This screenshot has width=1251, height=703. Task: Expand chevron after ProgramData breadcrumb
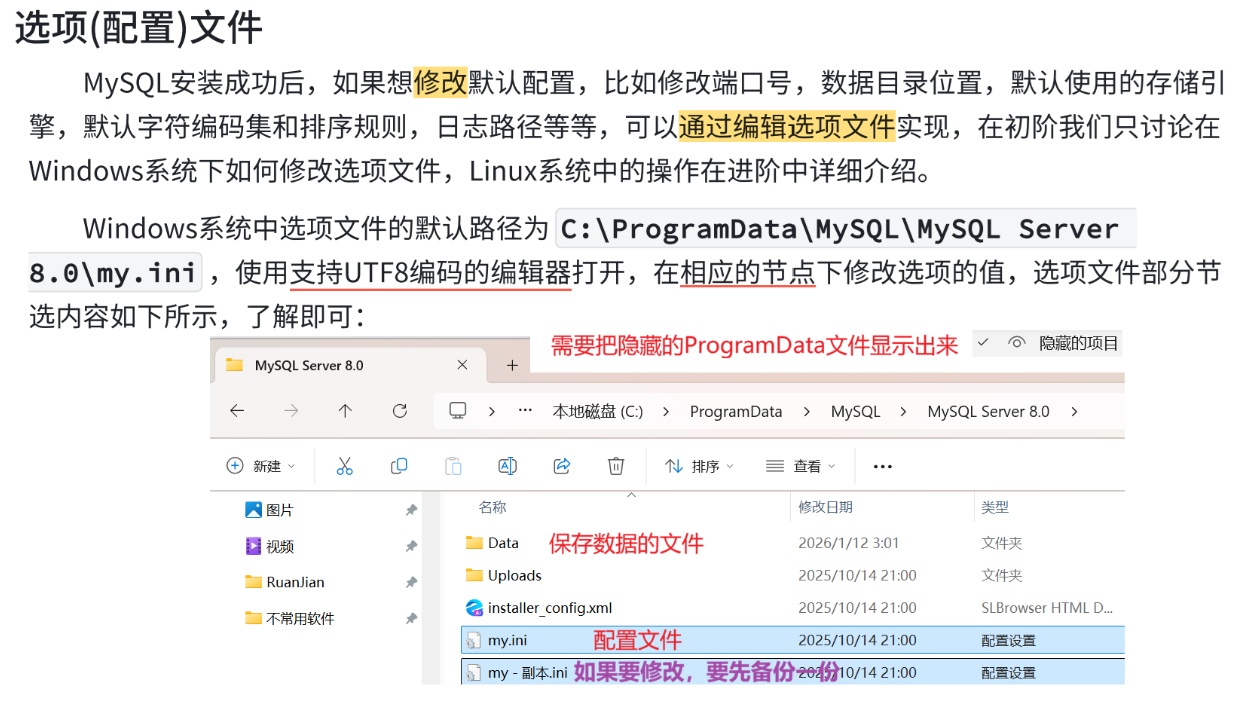tap(806, 411)
